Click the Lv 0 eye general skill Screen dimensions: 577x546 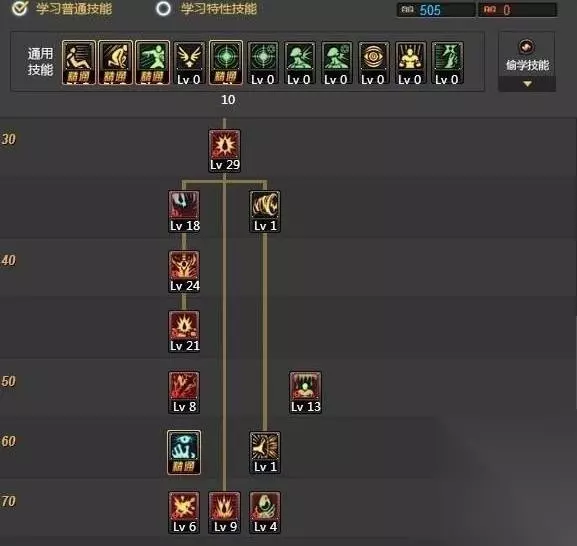coord(373,63)
